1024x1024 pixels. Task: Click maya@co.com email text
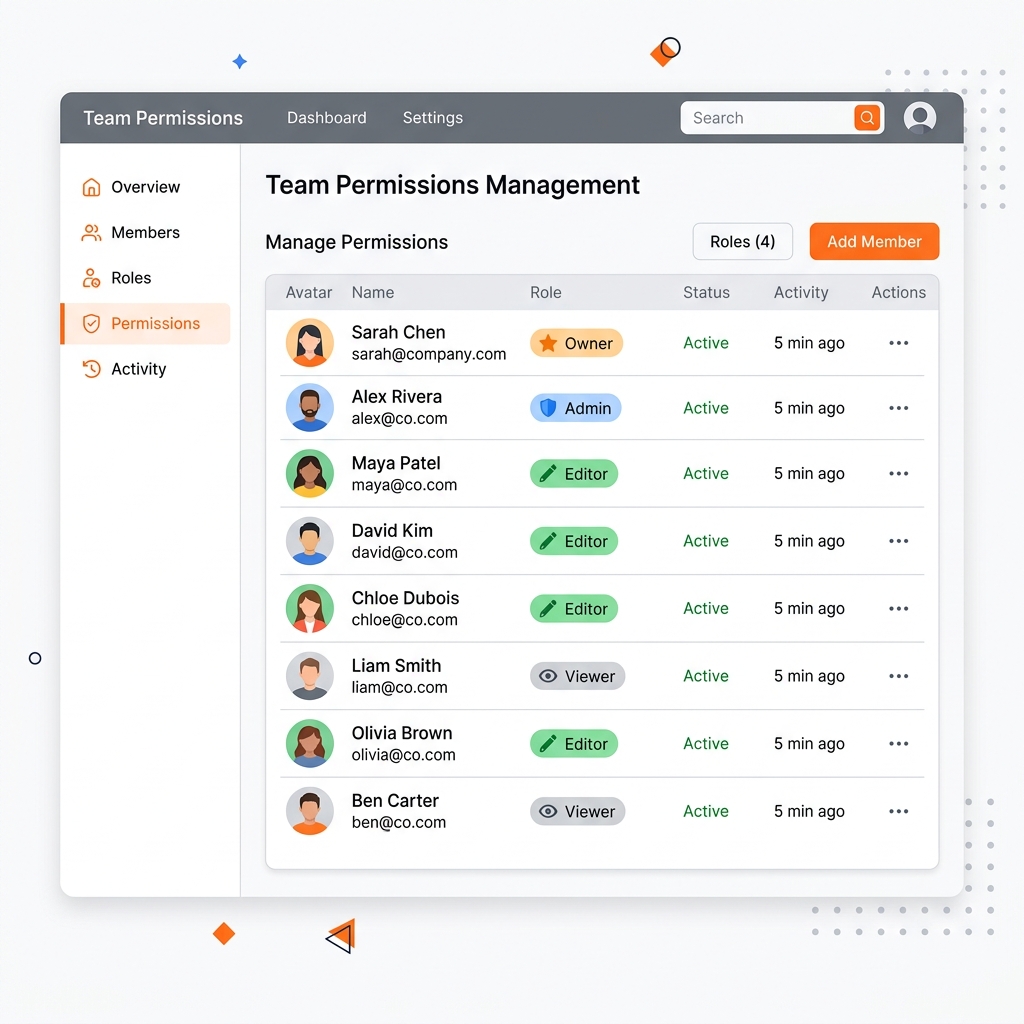coord(404,485)
